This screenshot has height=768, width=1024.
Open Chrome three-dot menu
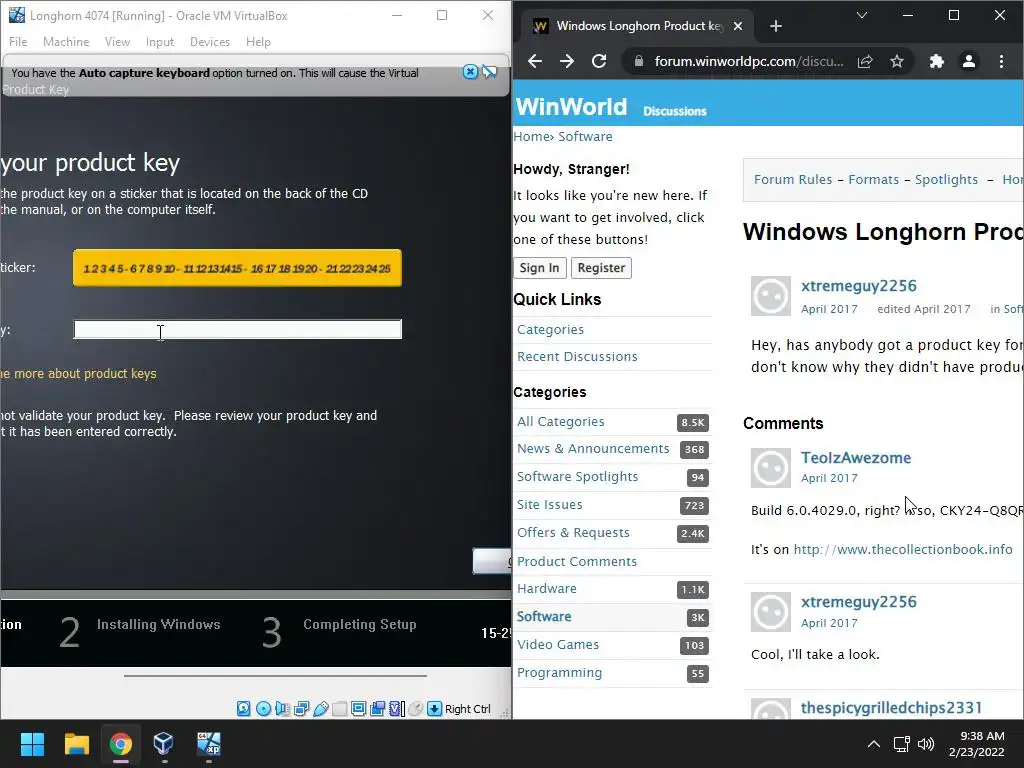(x=1001, y=61)
